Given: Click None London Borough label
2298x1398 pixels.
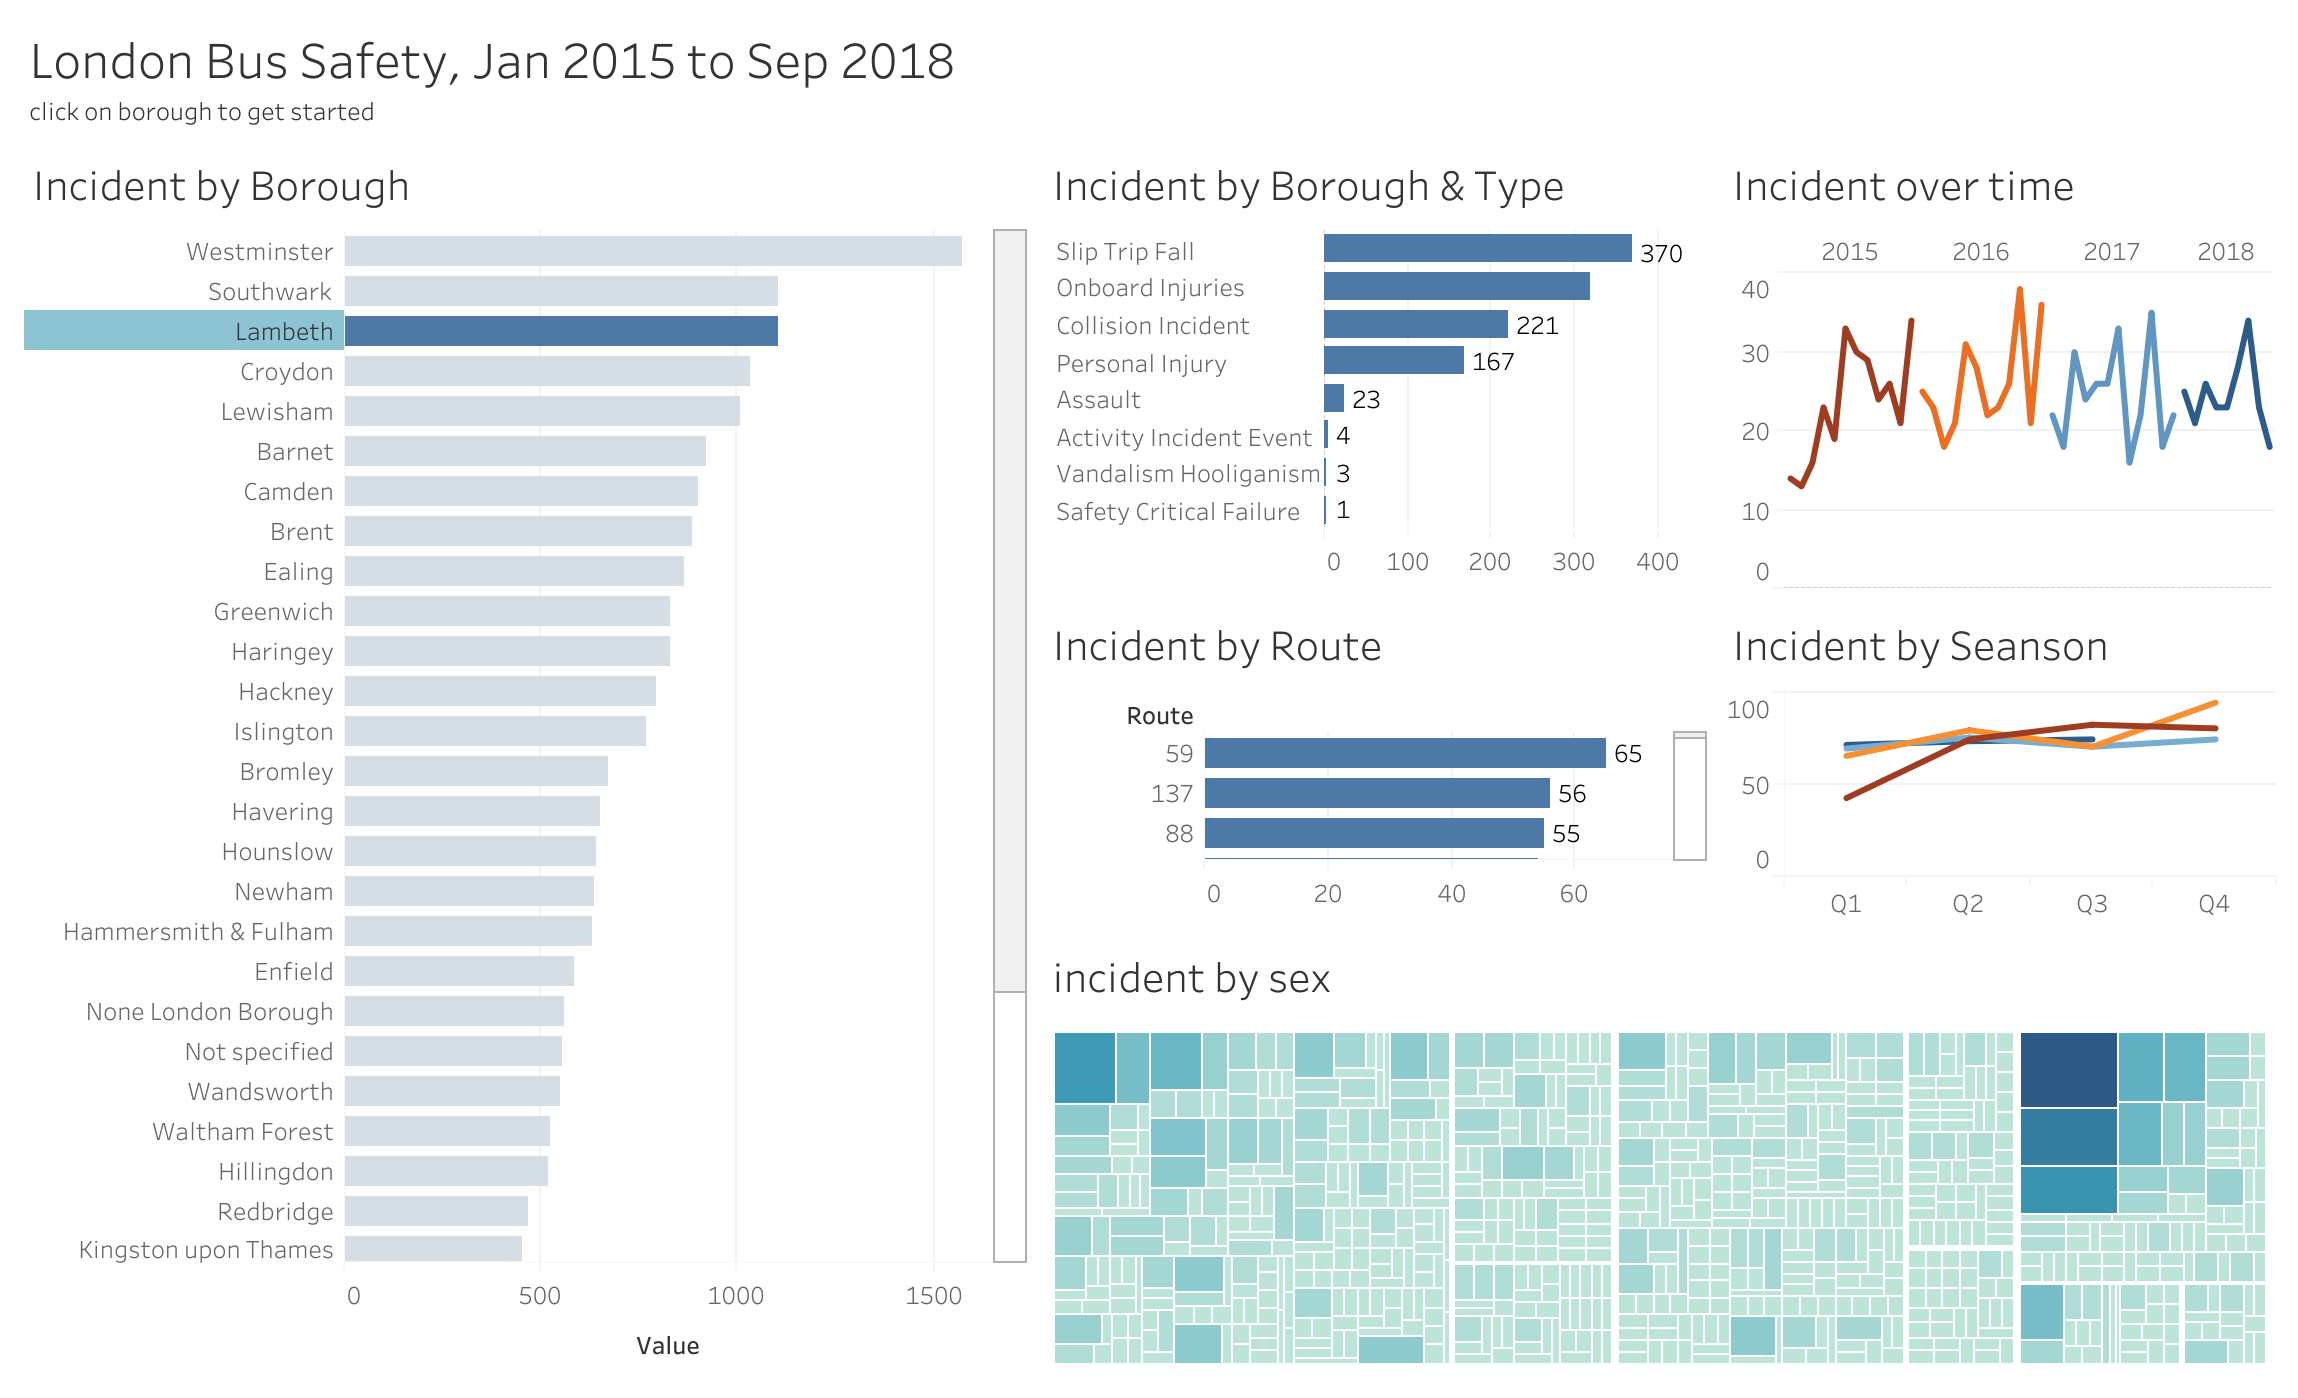Looking at the screenshot, I should (210, 1012).
